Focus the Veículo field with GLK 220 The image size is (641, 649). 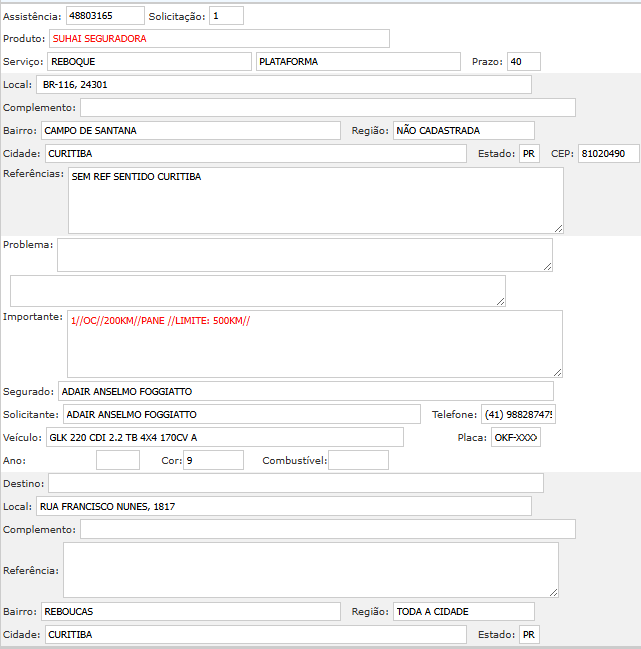point(224,437)
